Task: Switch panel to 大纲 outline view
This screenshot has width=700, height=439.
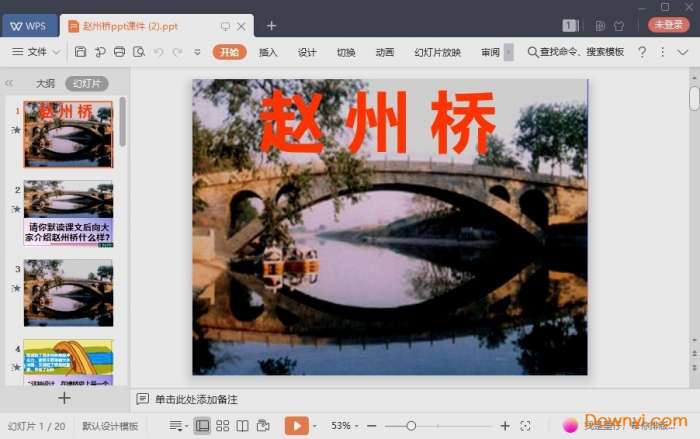Action: (45, 84)
